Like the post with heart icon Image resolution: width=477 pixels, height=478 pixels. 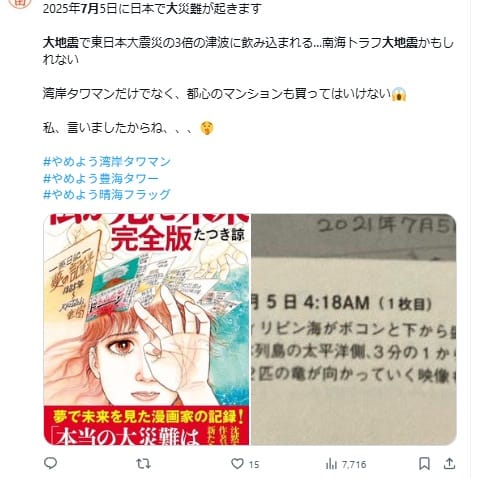point(237,464)
